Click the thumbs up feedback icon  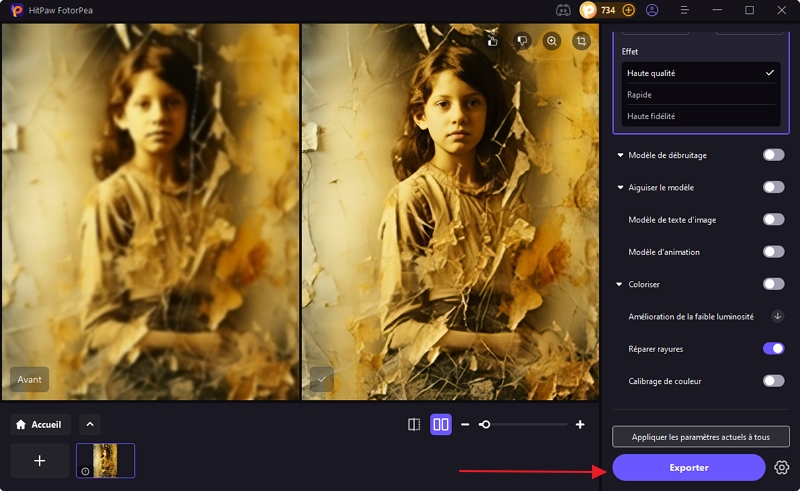coord(492,41)
